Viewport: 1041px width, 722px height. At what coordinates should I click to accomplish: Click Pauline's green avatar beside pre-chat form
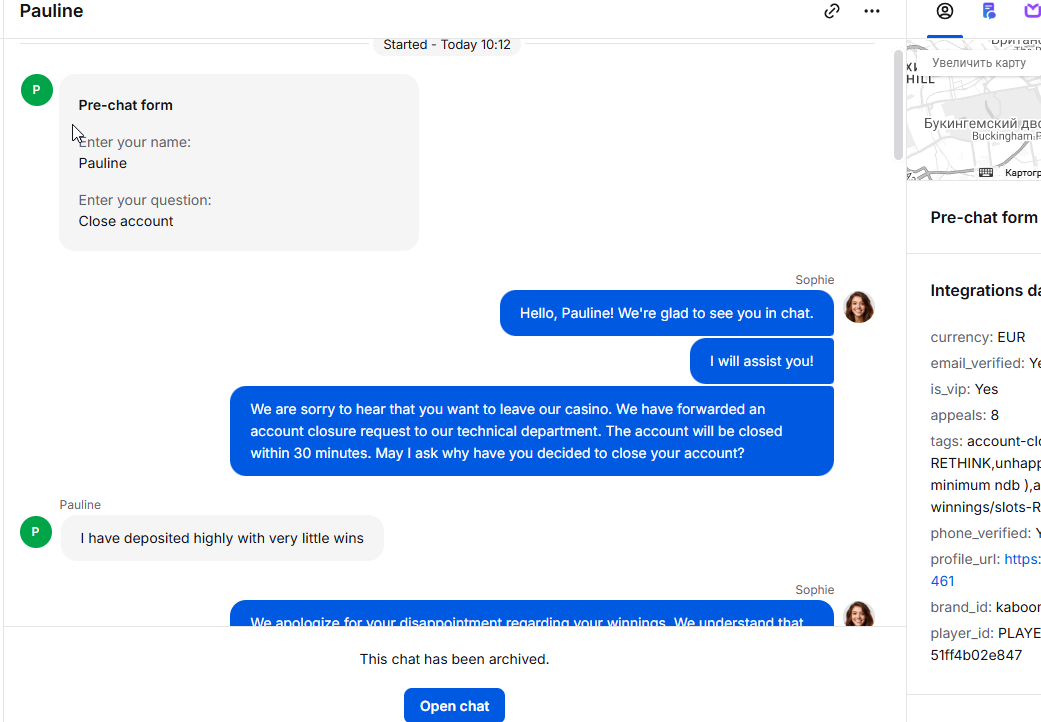point(37,90)
